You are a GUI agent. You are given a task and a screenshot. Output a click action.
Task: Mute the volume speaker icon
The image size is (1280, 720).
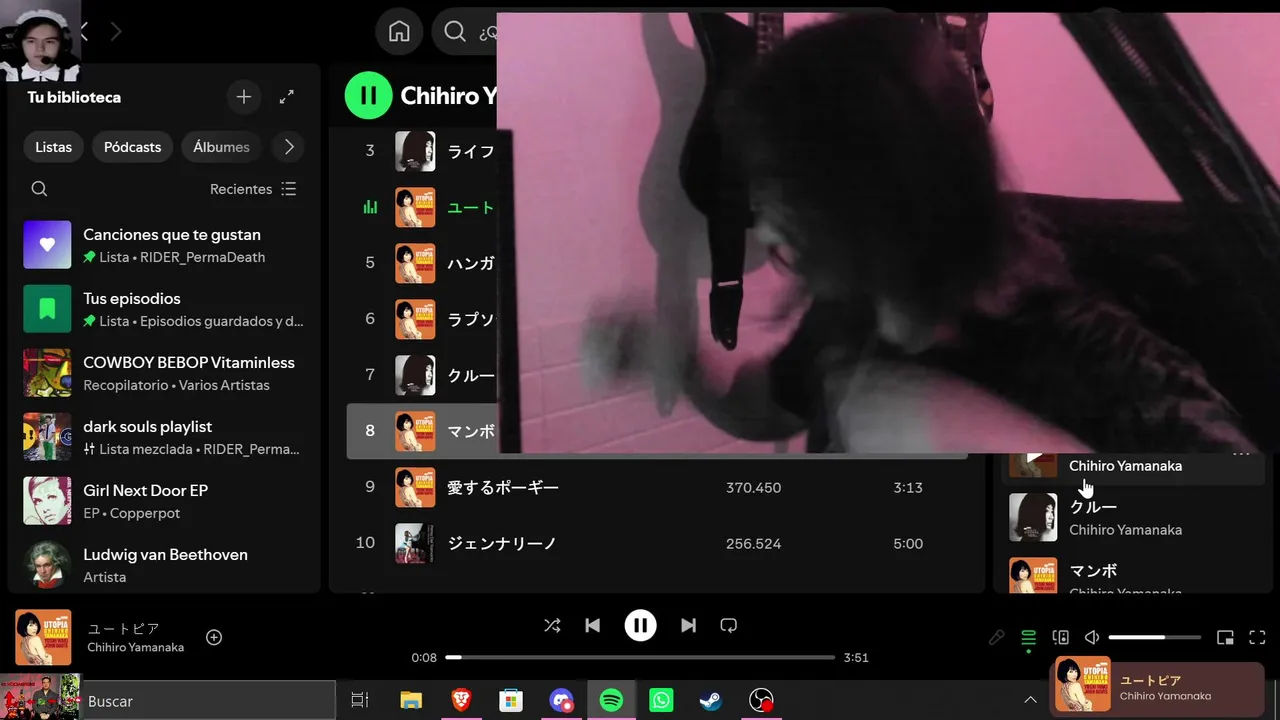pyautogui.click(x=1092, y=638)
